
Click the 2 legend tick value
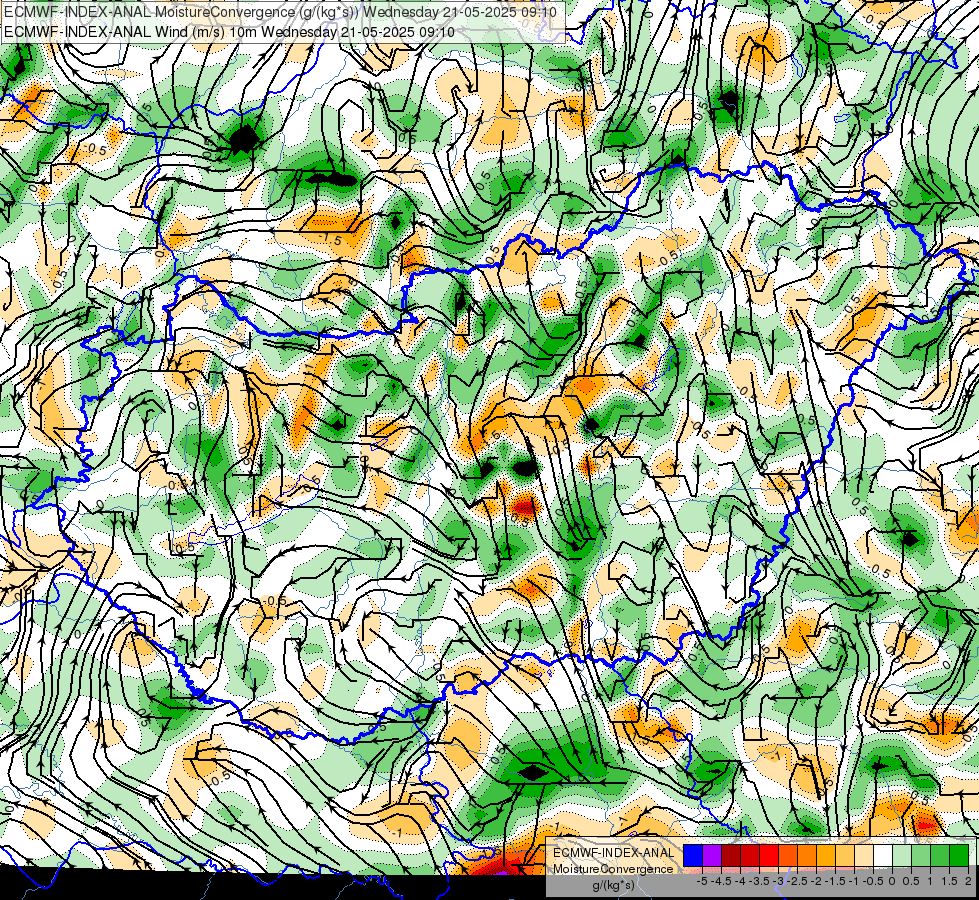968,881
